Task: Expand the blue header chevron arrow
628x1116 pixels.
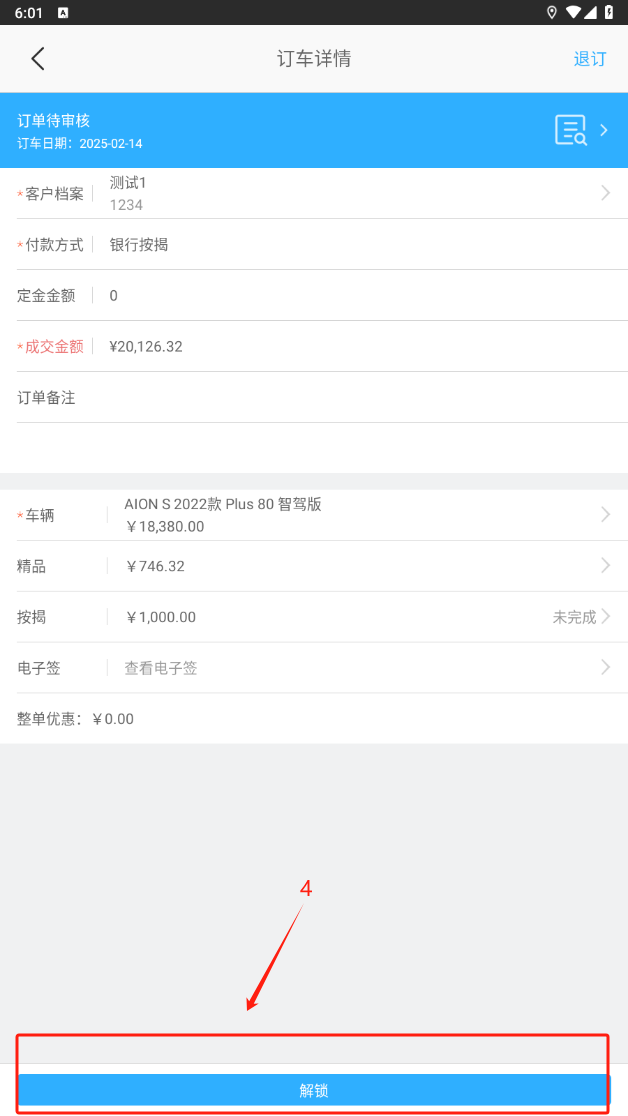Action: [604, 130]
